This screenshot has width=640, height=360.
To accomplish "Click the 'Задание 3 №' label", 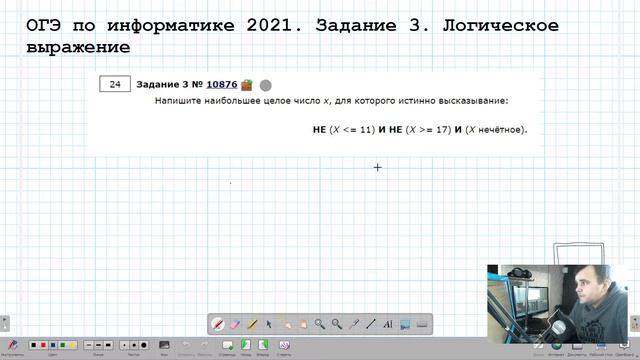I will [169, 84].
